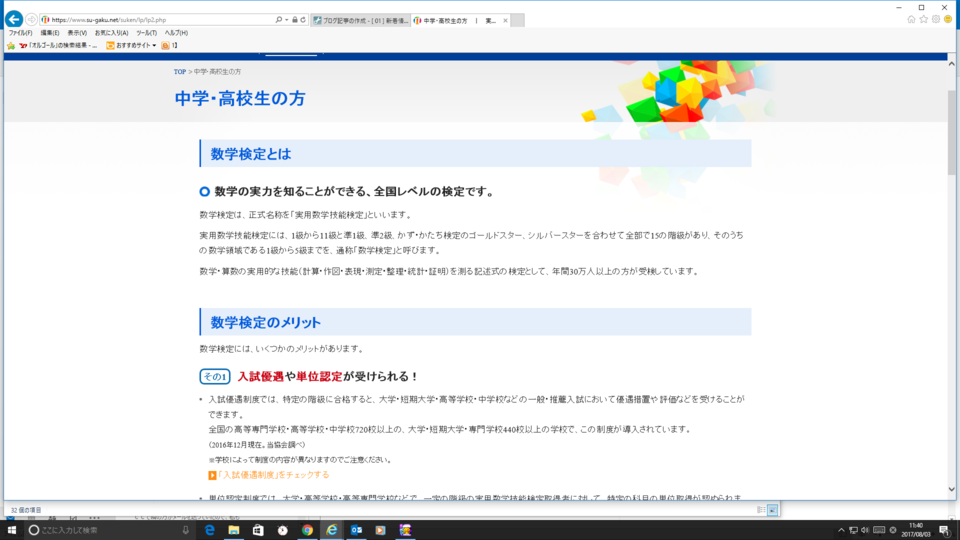This screenshot has height=540, width=960.
Task: Click the add-to-favorites-bar star icon
Action: [10, 45]
